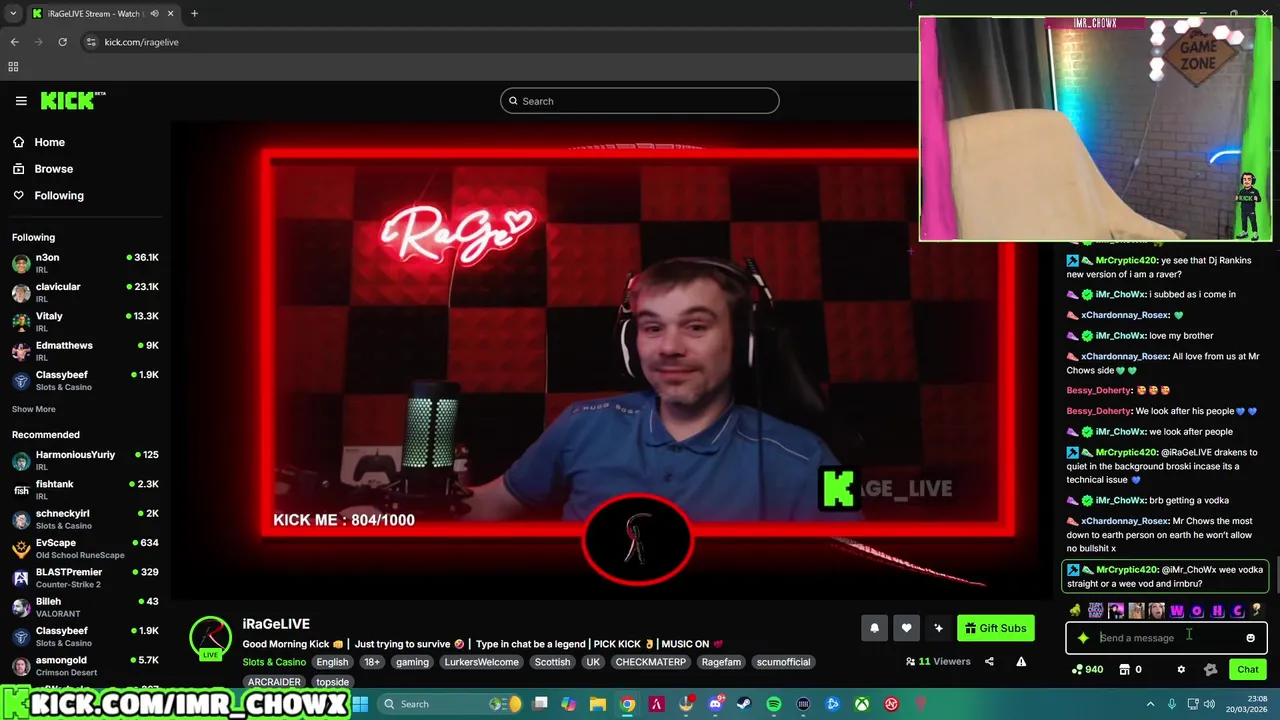The image size is (1280, 720).
Task: Open HarmoniousYuriy recommended channel
Action: point(85,461)
